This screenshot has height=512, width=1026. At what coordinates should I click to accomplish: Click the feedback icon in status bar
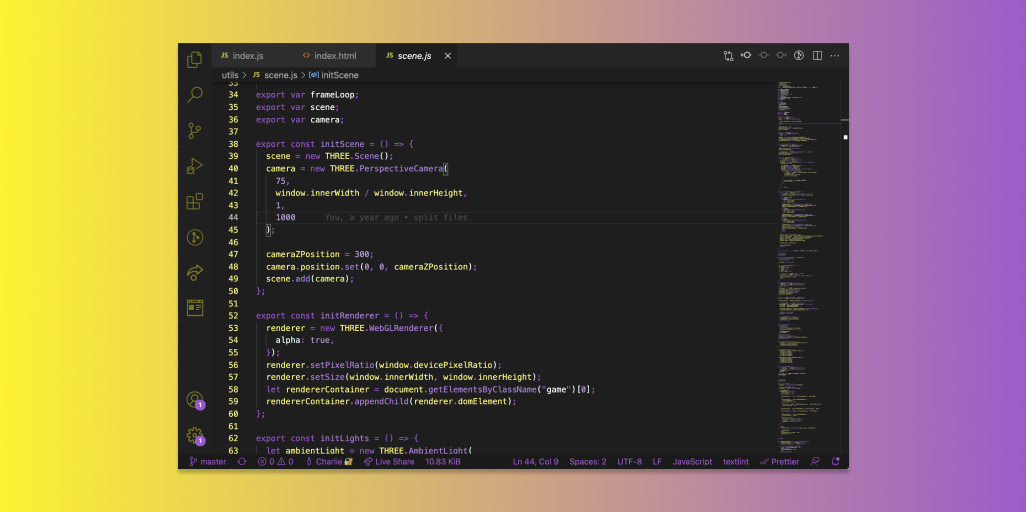[x=815, y=462]
